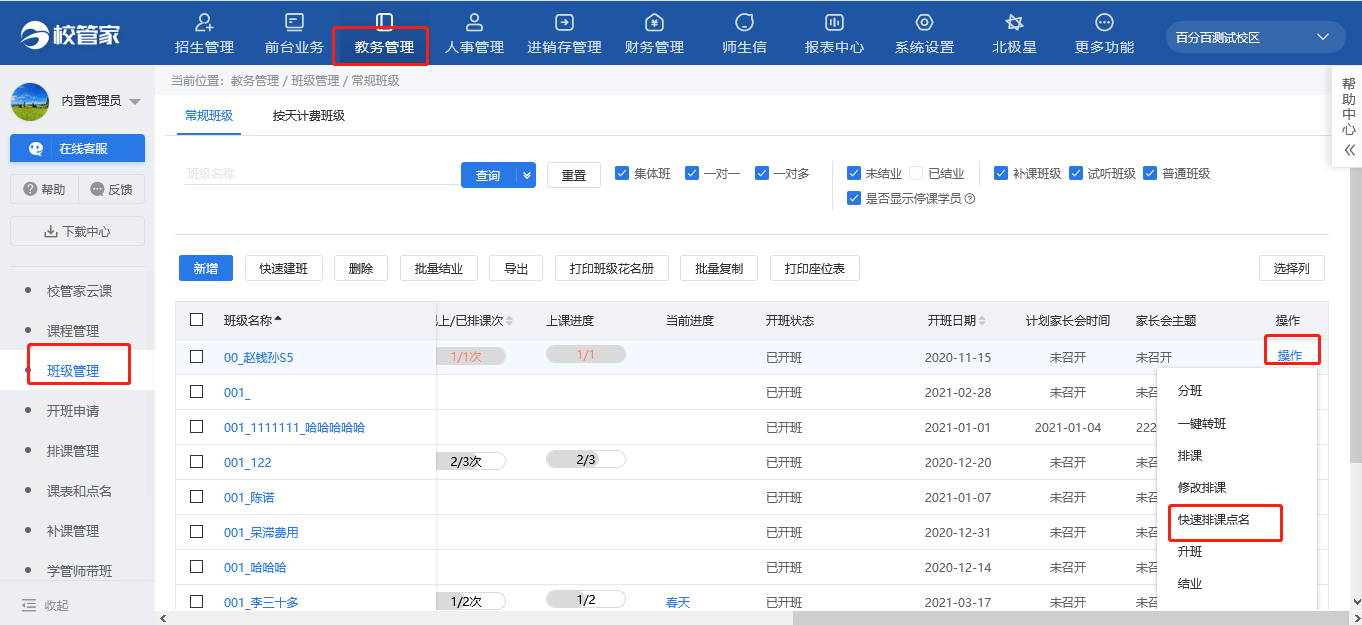Click the 快速建班 button
The image size is (1362, 625).
284,268
